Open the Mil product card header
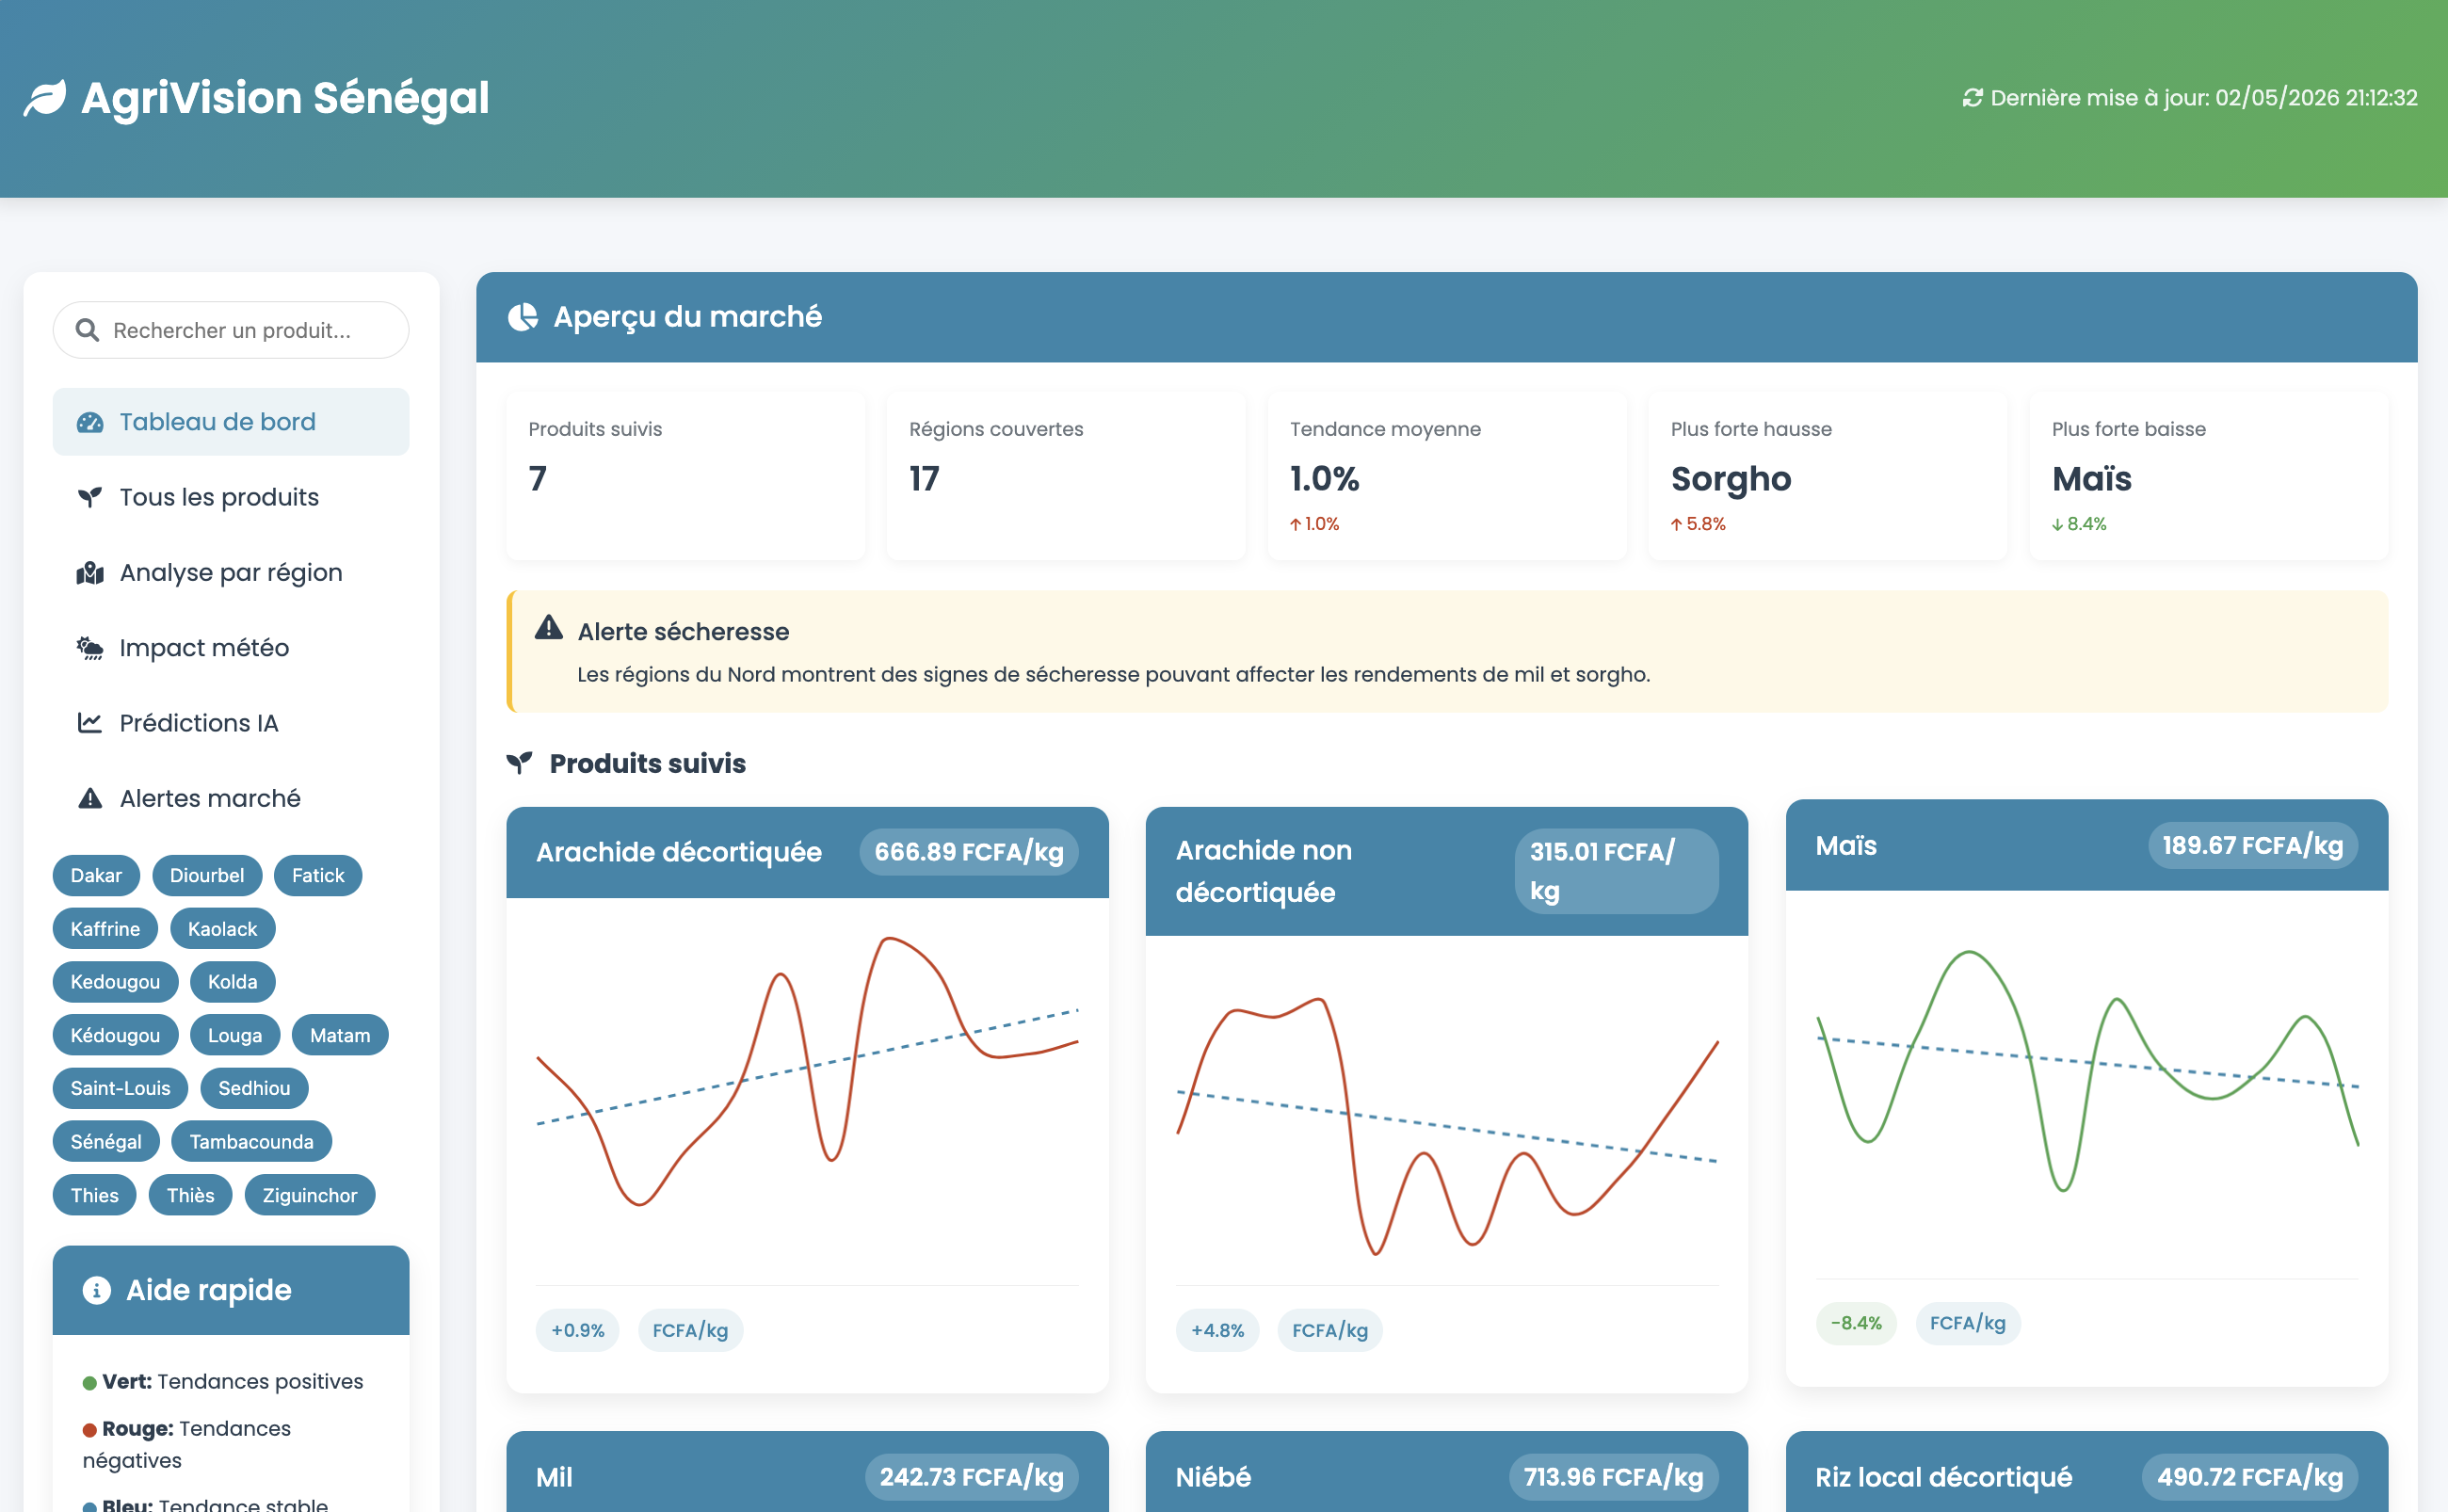This screenshot has height=1512, width=2448. (808, 1474)
